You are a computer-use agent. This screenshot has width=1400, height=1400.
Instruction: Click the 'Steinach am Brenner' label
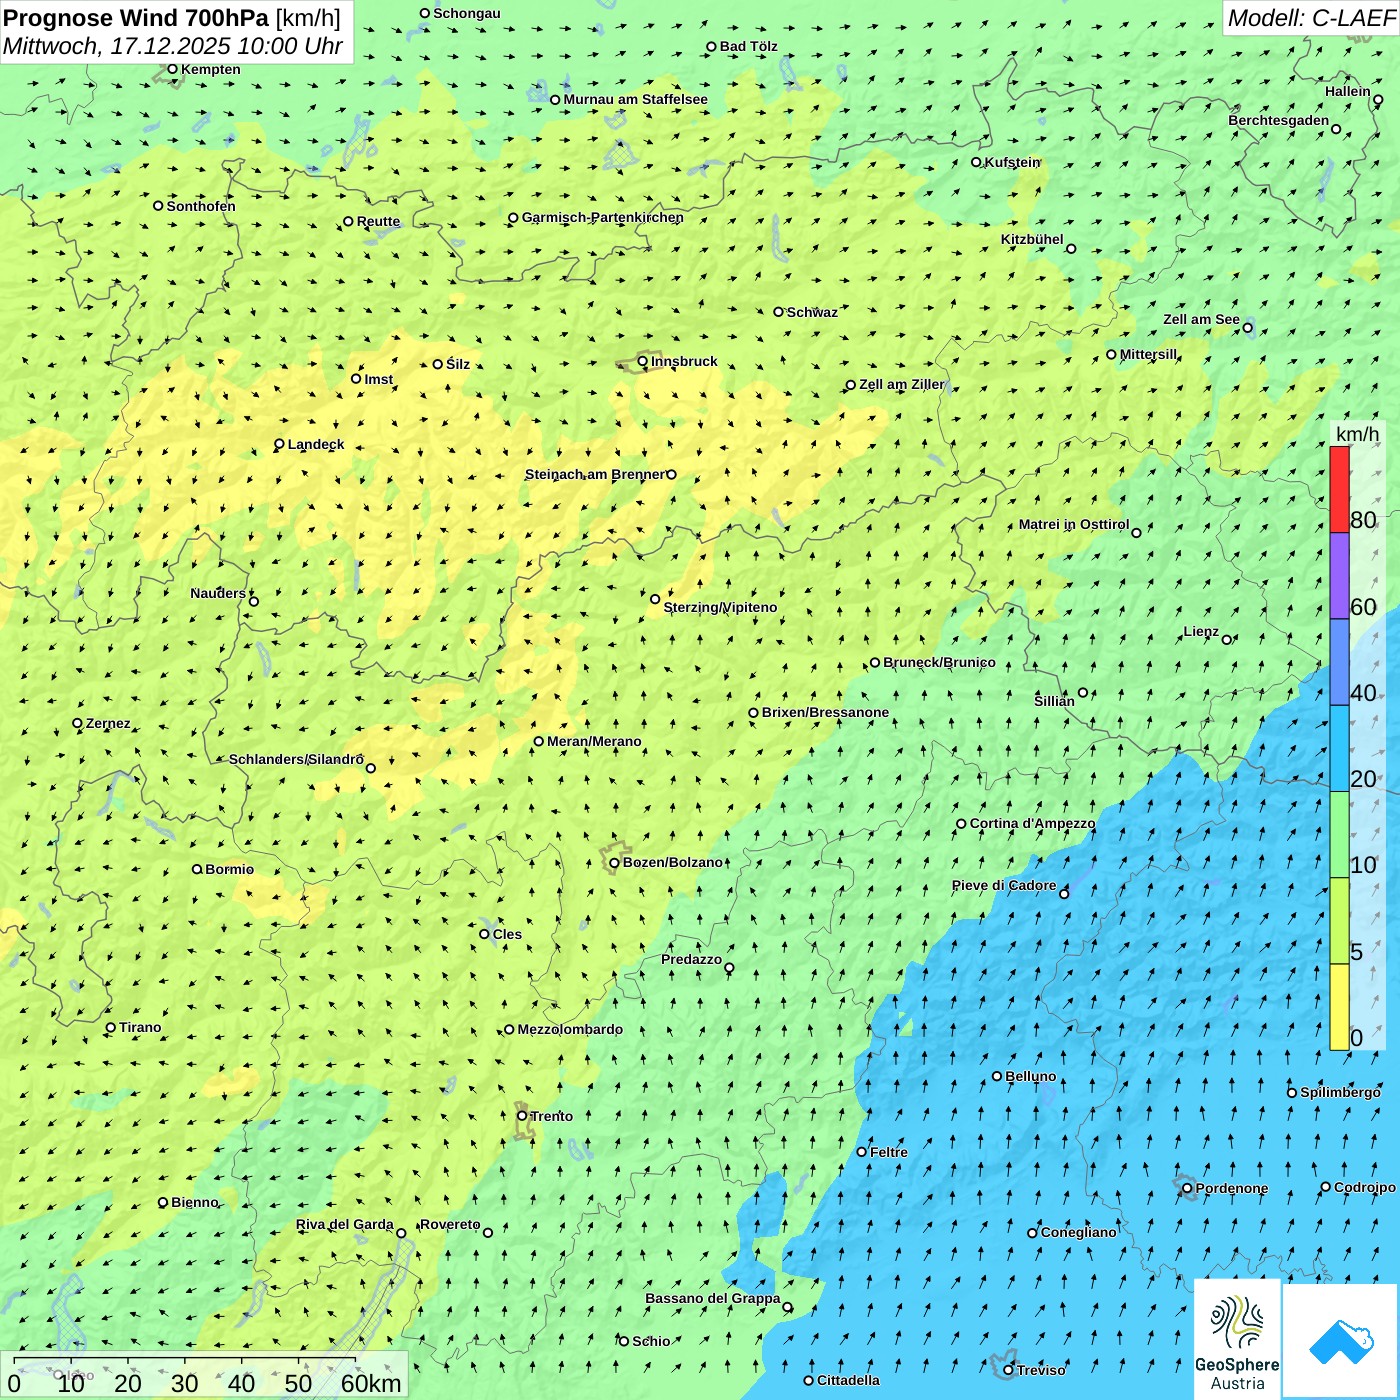[x=594, y=474]
